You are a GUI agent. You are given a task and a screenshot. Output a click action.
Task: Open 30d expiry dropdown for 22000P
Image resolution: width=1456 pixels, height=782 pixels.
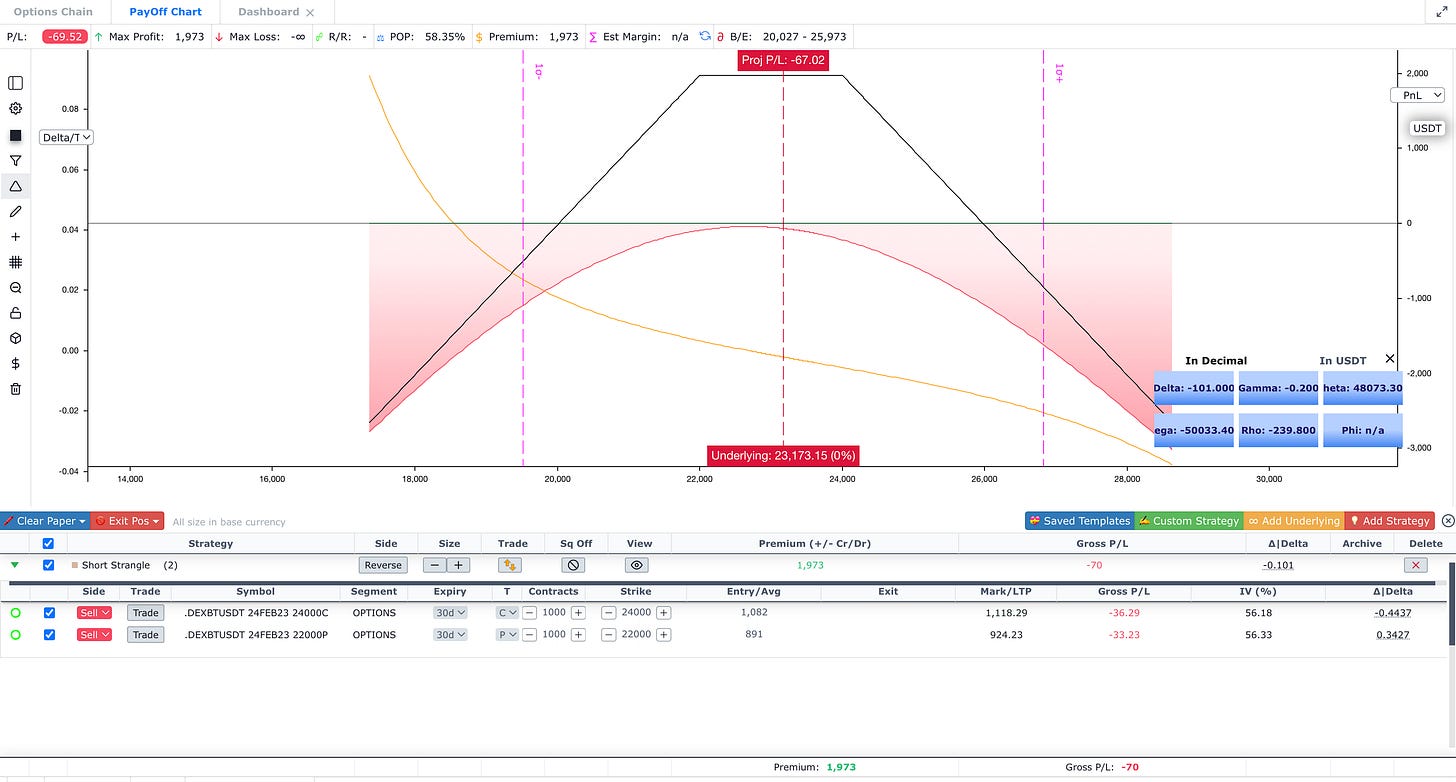pos(450,635)
